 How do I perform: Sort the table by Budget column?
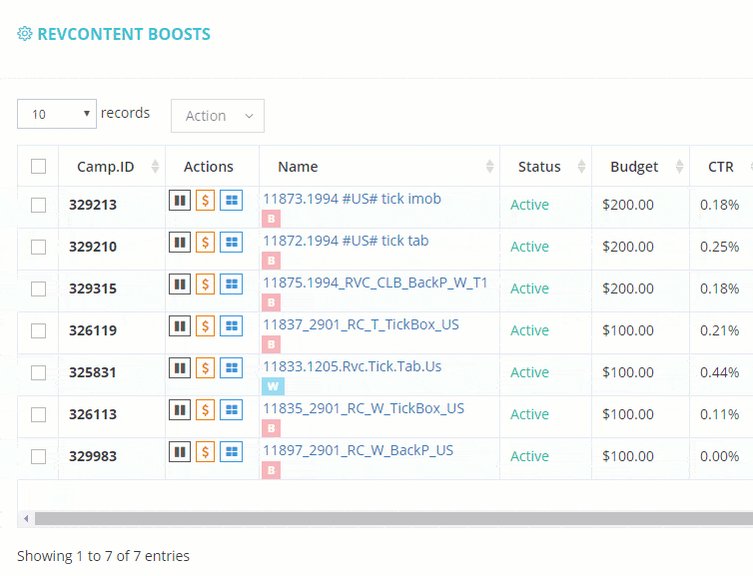click(x=641, y=166)
